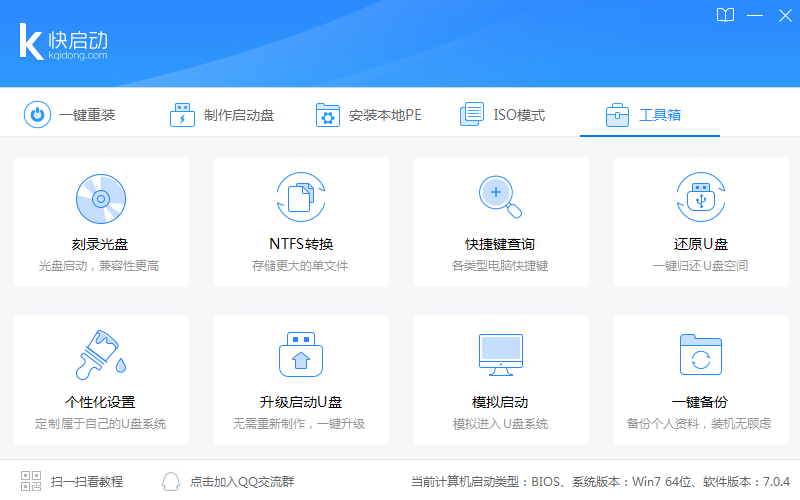Click the 各类型电脑快捷键 description
This screenshot has height=500, width=800.
pos(500,266)
